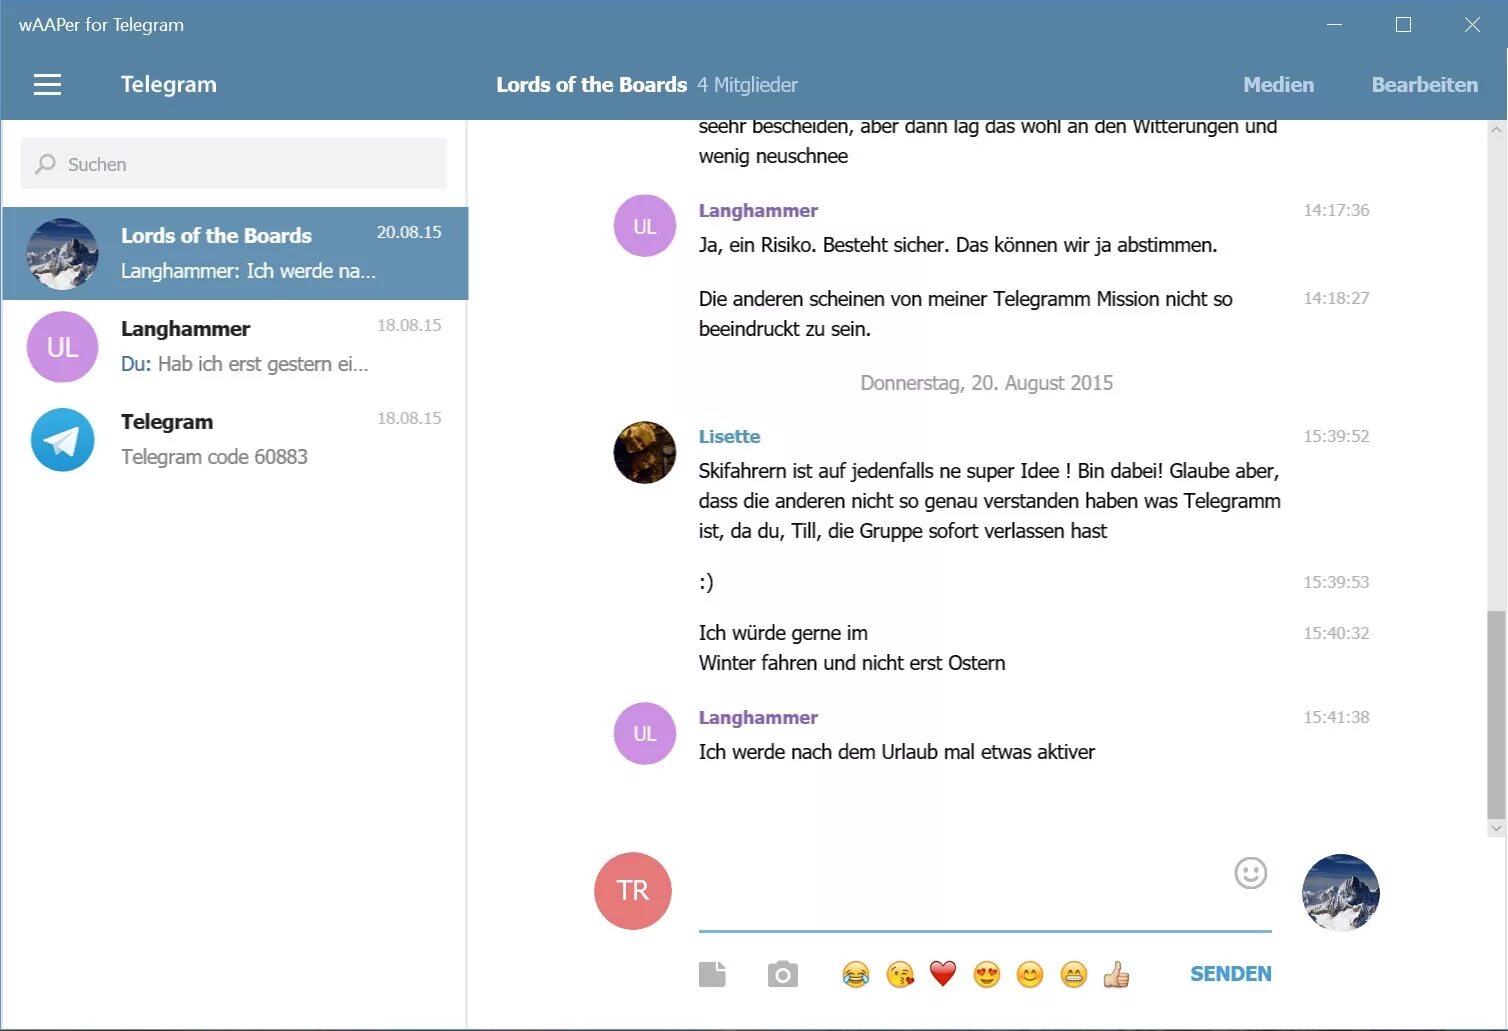Screen dimensions: 1508x1031
Task: Click the group mountain avatar beside input
Action: coord(1340,892)
